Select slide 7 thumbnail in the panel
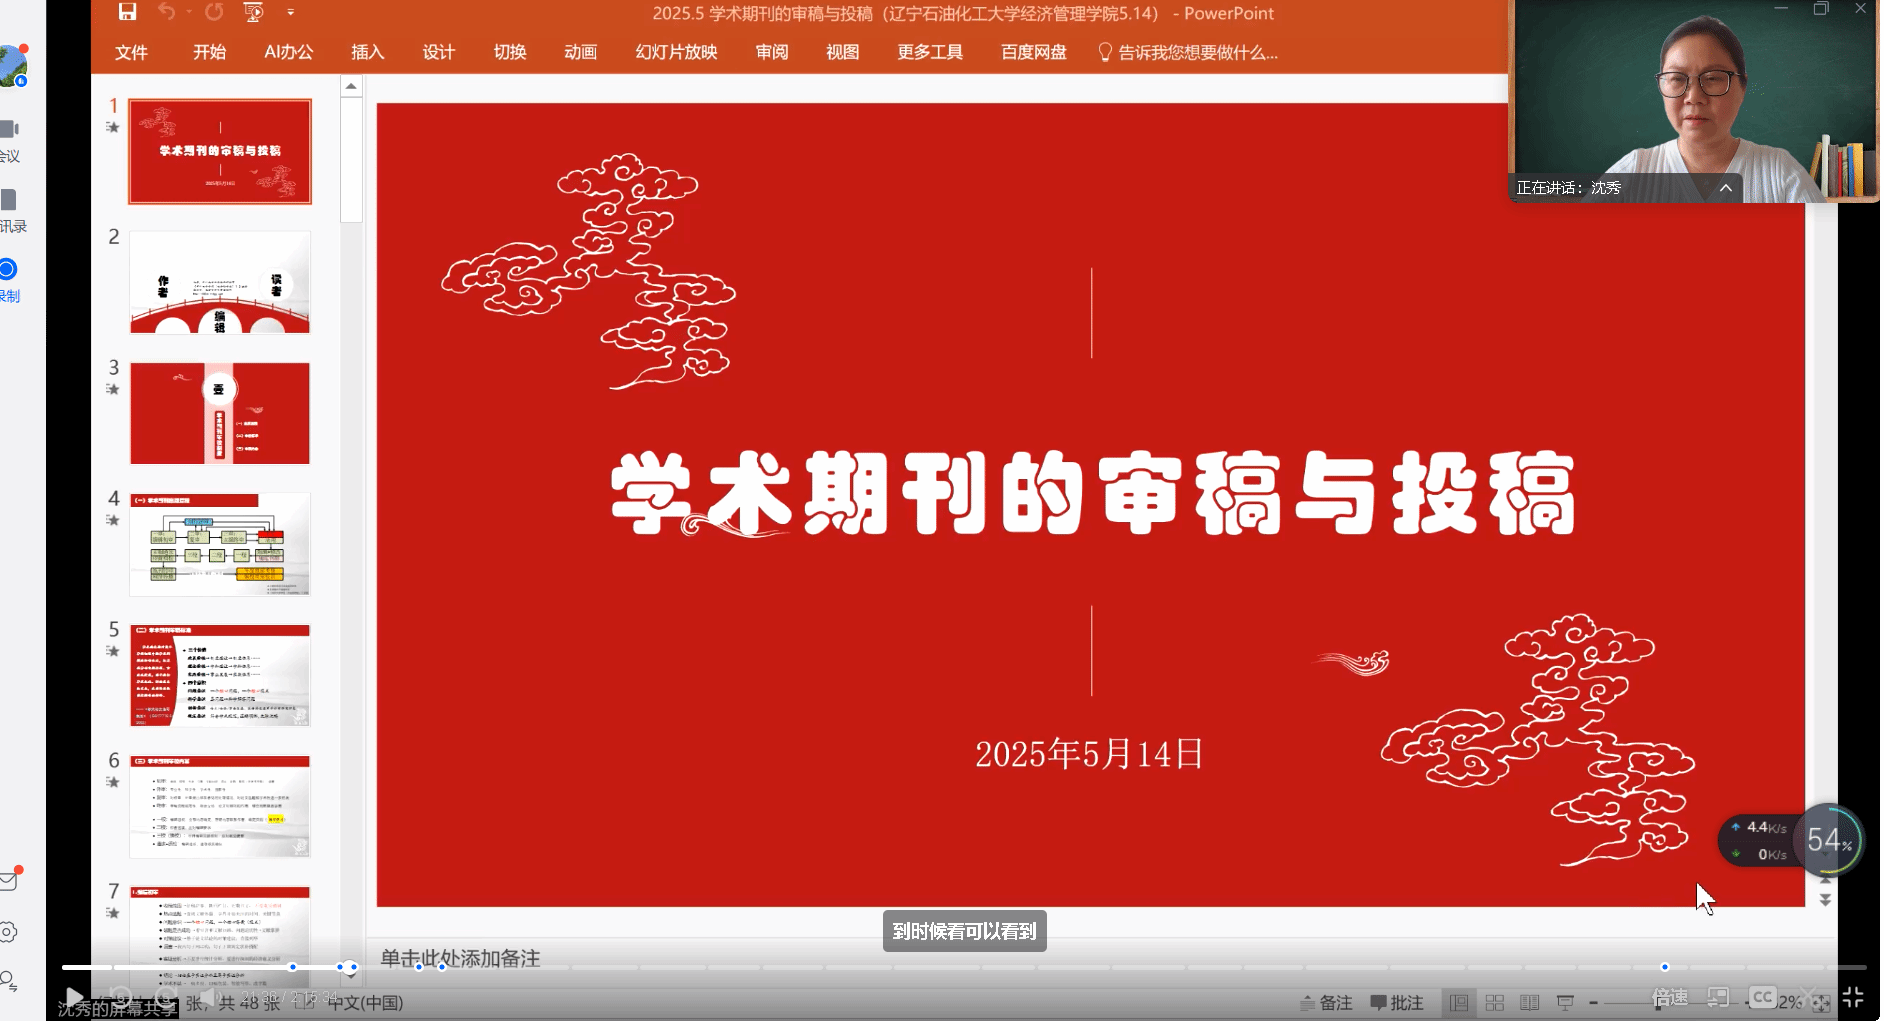This screenshot has height=1021, width=1884. point(220,937)
